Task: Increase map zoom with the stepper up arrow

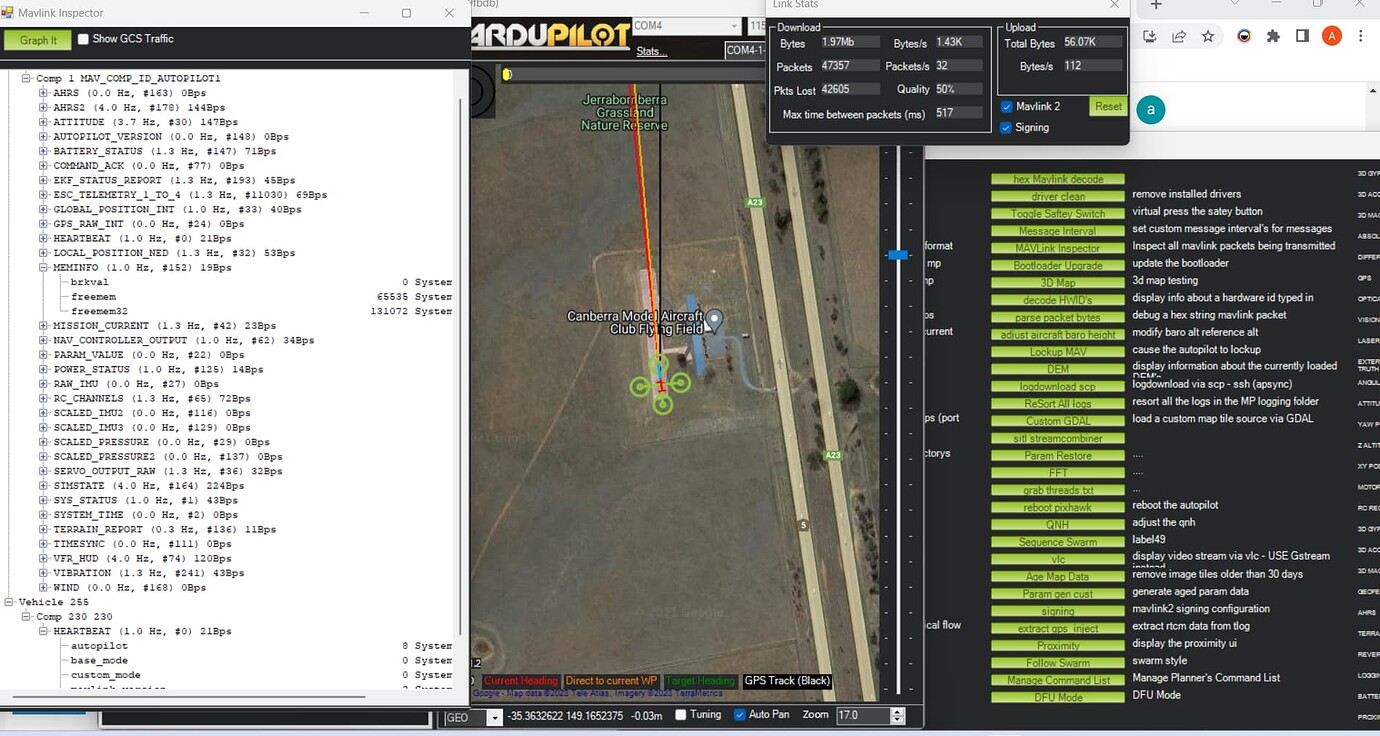Action: click(897, 711)
